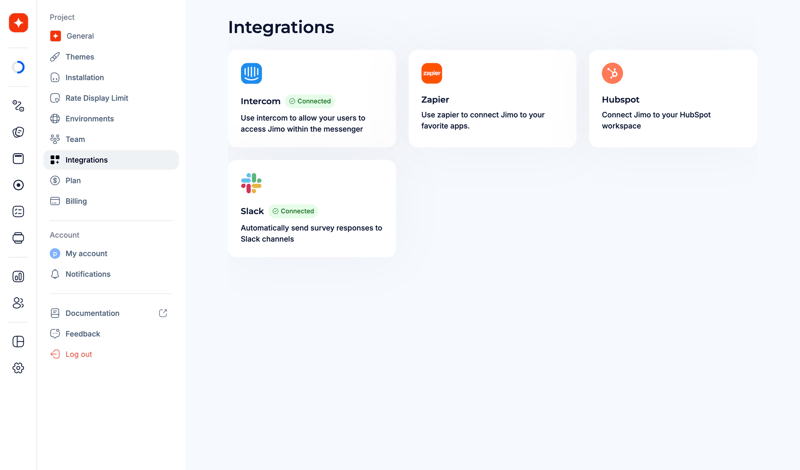This screenshot has height=470, width=800.
Task: Click 'Automatically send survey responses' description
Action: [x=311, y=233]
